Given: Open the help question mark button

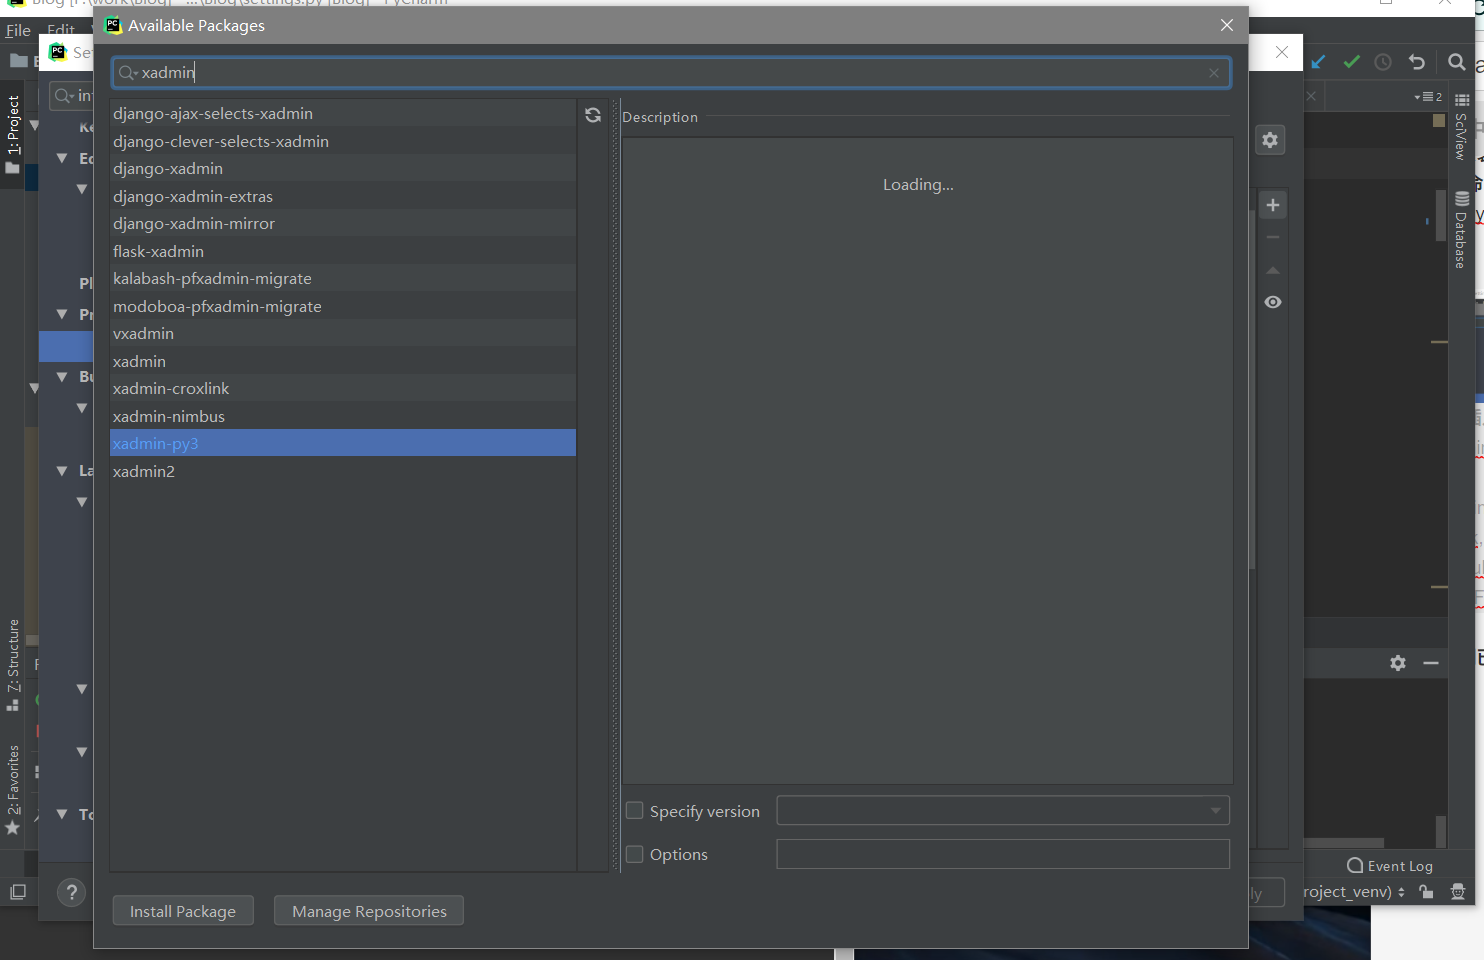Looking at the screenshot, I should click(x=71, y=893).
